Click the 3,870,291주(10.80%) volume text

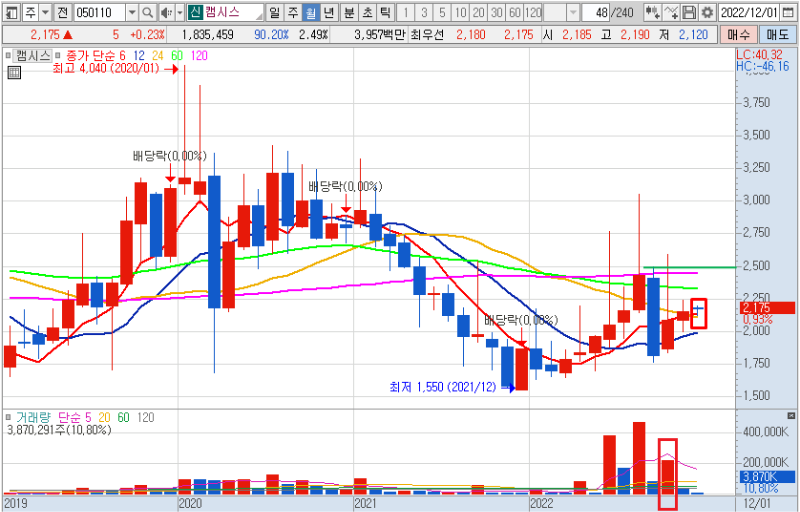pyautogui.click(x=59, y=430)
